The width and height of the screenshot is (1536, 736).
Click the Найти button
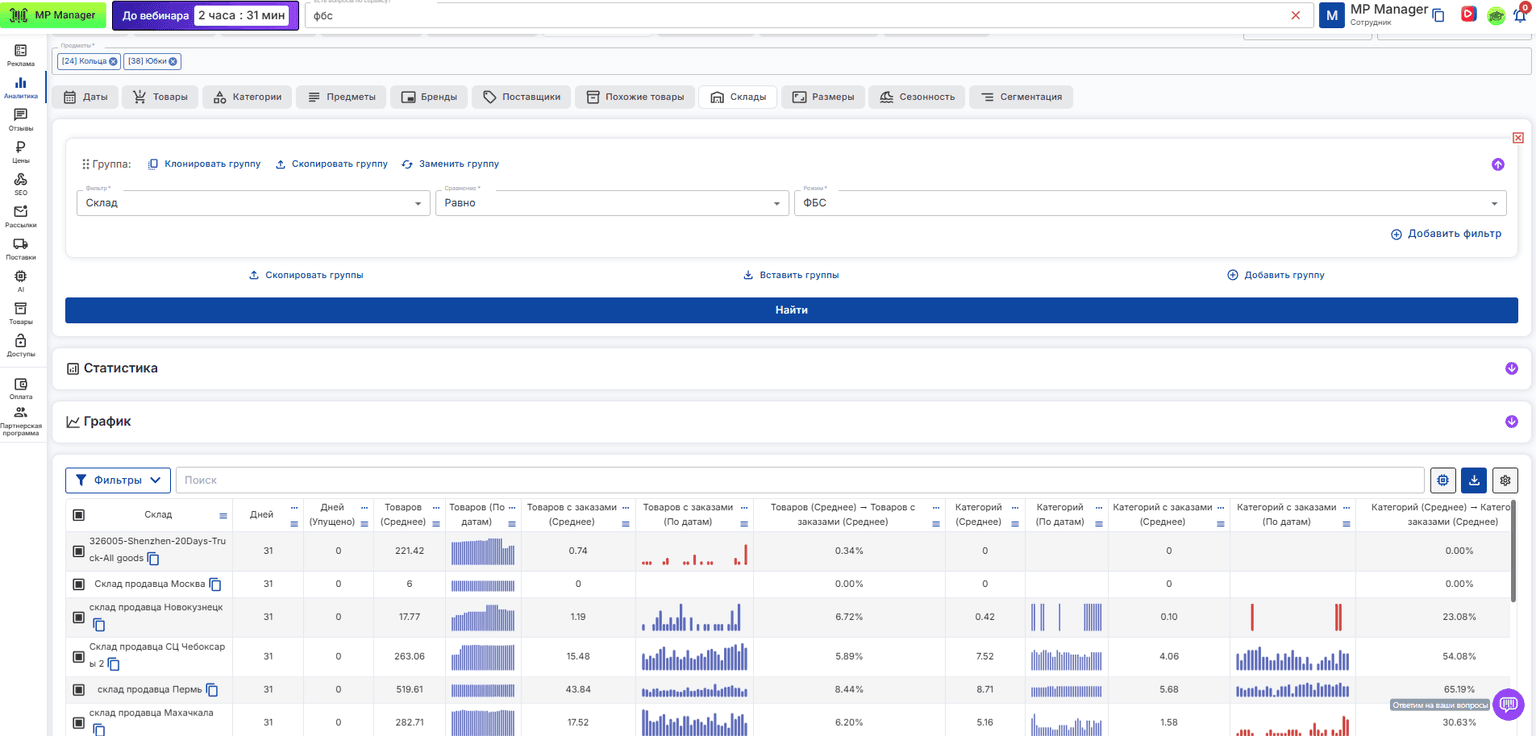click(x=791, y=310)
